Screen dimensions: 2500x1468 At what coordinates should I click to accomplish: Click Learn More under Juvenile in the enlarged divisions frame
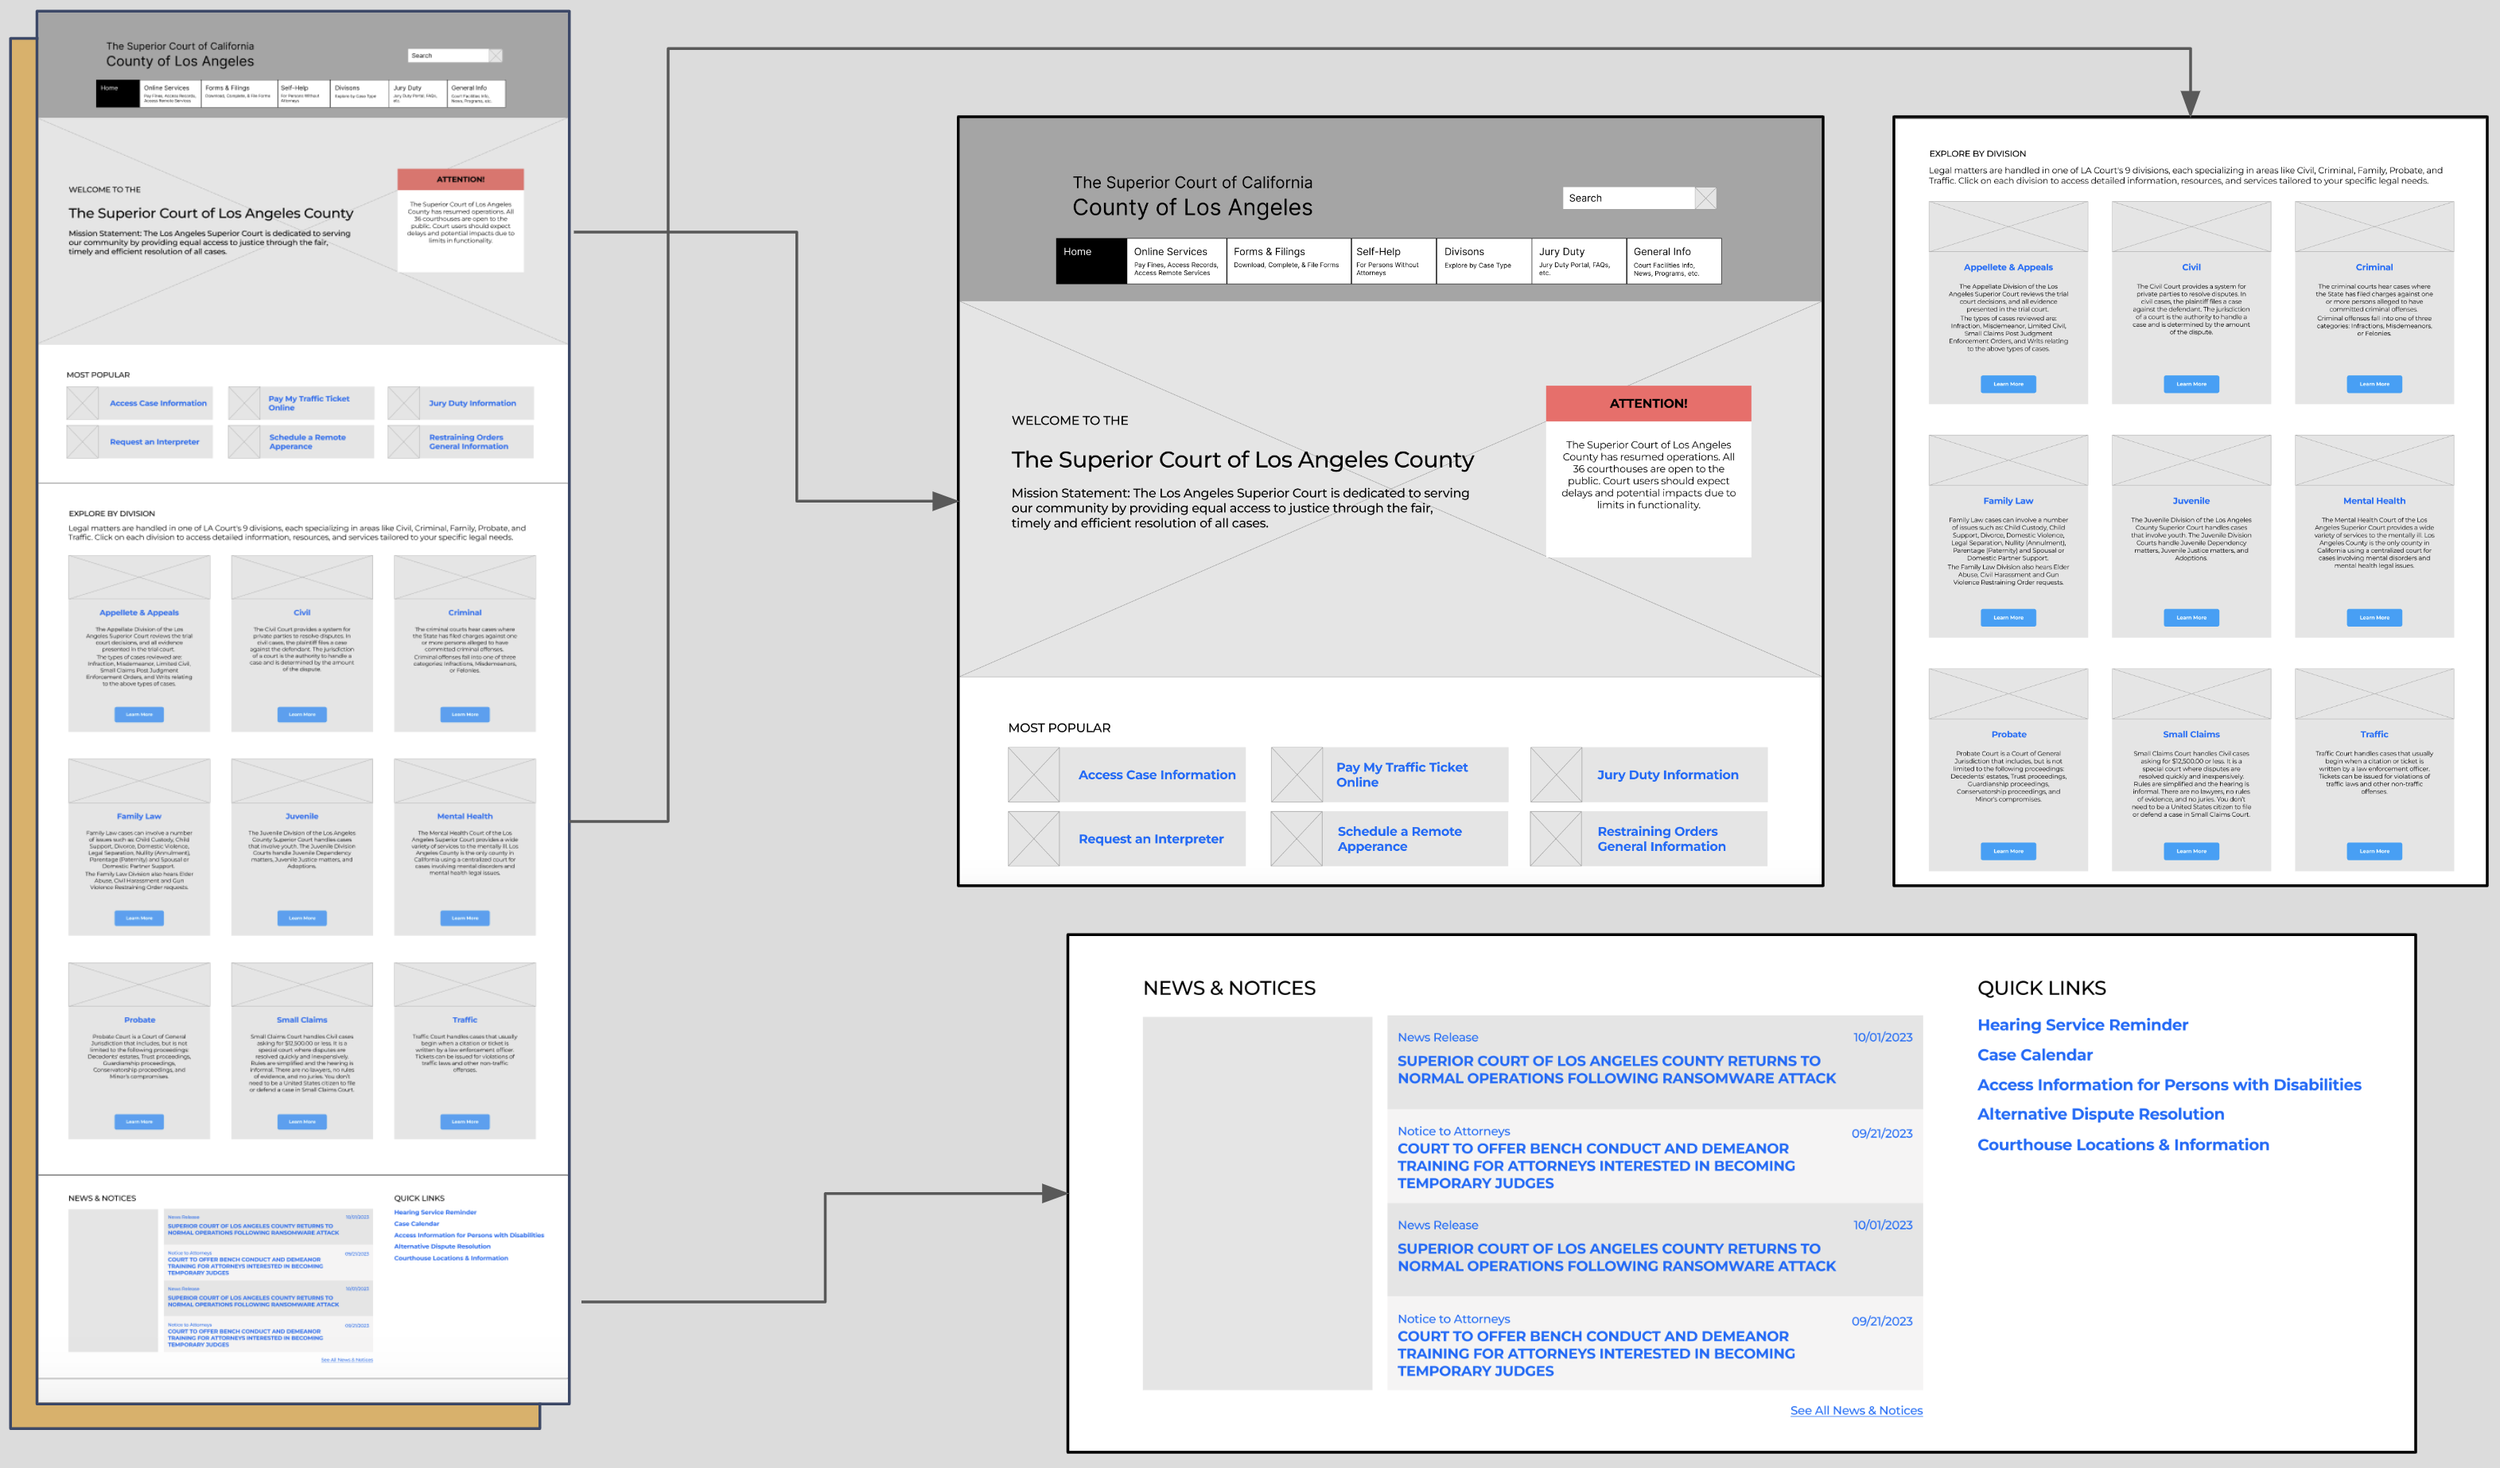pos(2191,618)
